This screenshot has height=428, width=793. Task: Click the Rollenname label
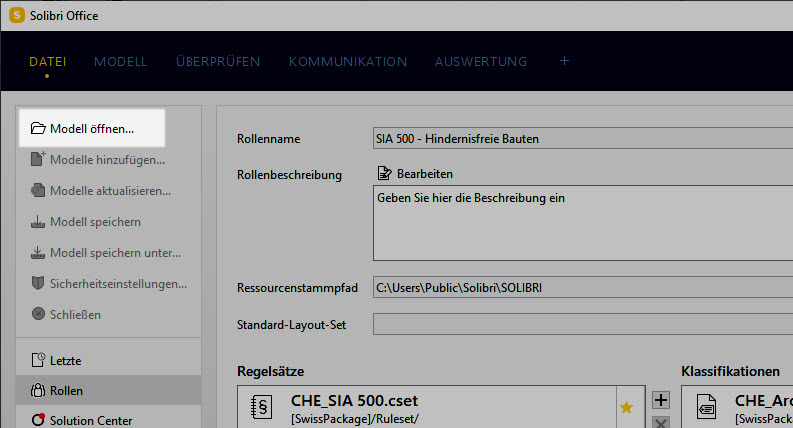point(269,139)
